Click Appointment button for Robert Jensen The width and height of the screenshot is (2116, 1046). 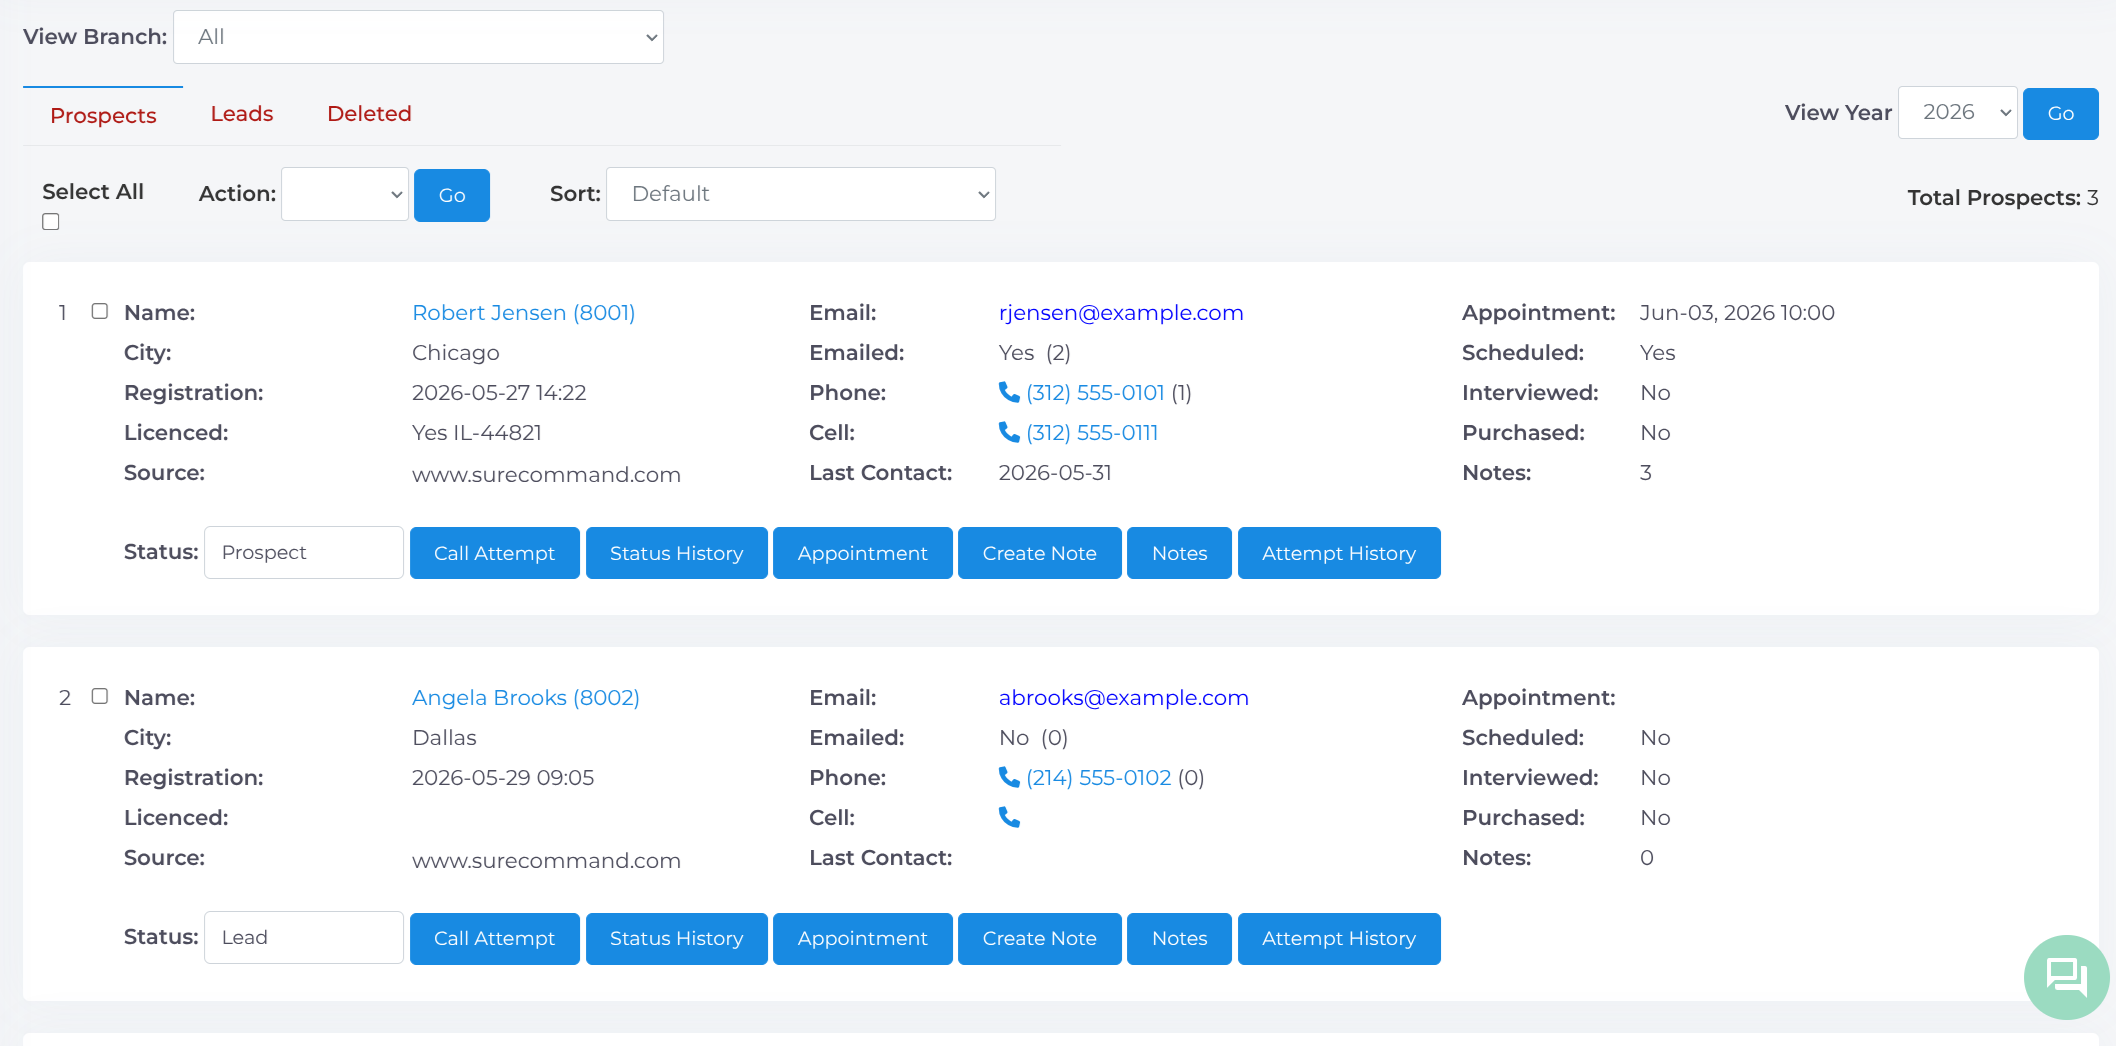coord(863,553)
